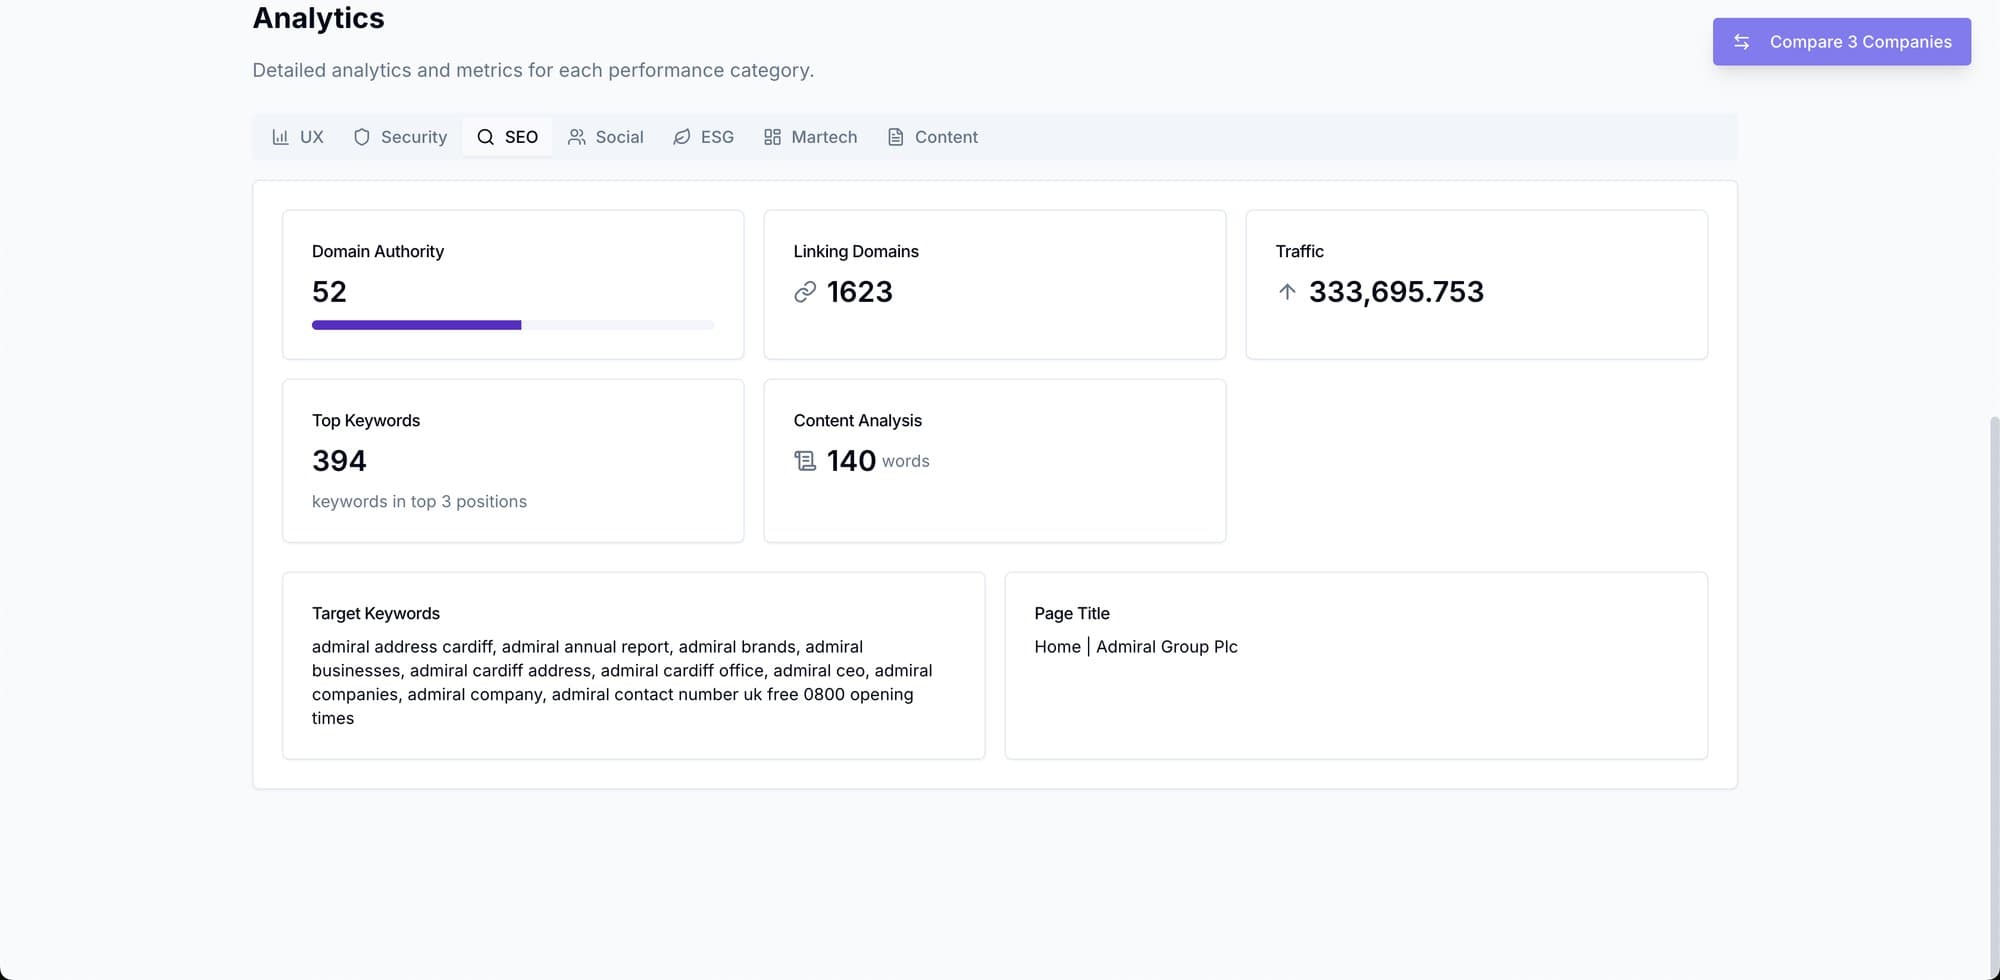
Task: Click the up arrow icon by Traffic value
Action: (1287, 292)
